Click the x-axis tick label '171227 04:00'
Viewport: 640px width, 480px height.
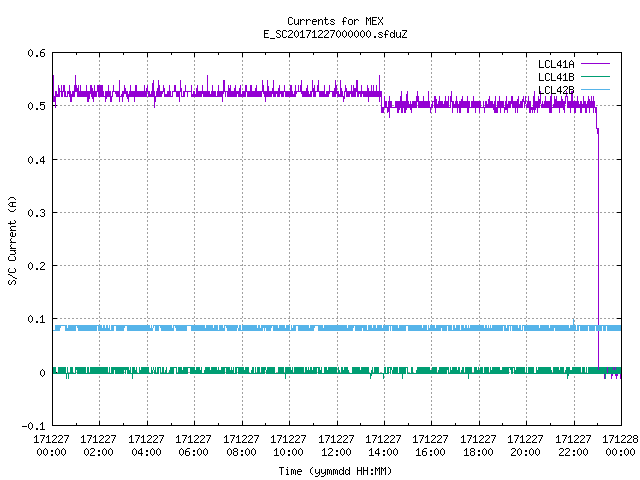click(x=146, y=445)
